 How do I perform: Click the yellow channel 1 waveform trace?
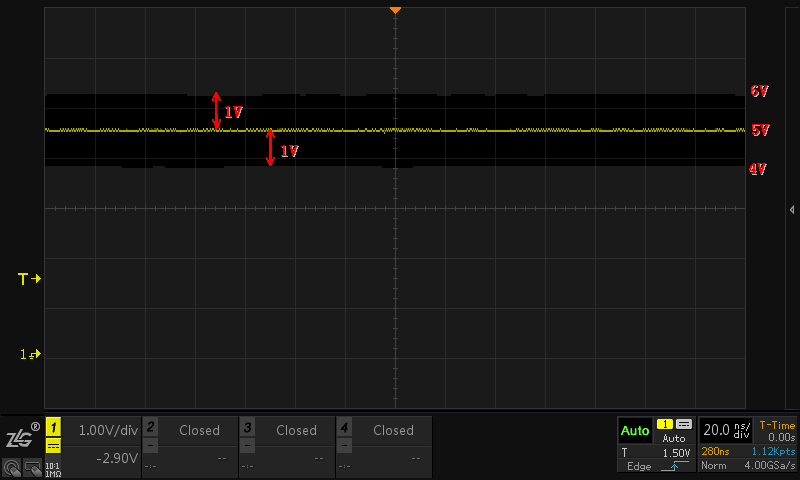click(395, 131)
